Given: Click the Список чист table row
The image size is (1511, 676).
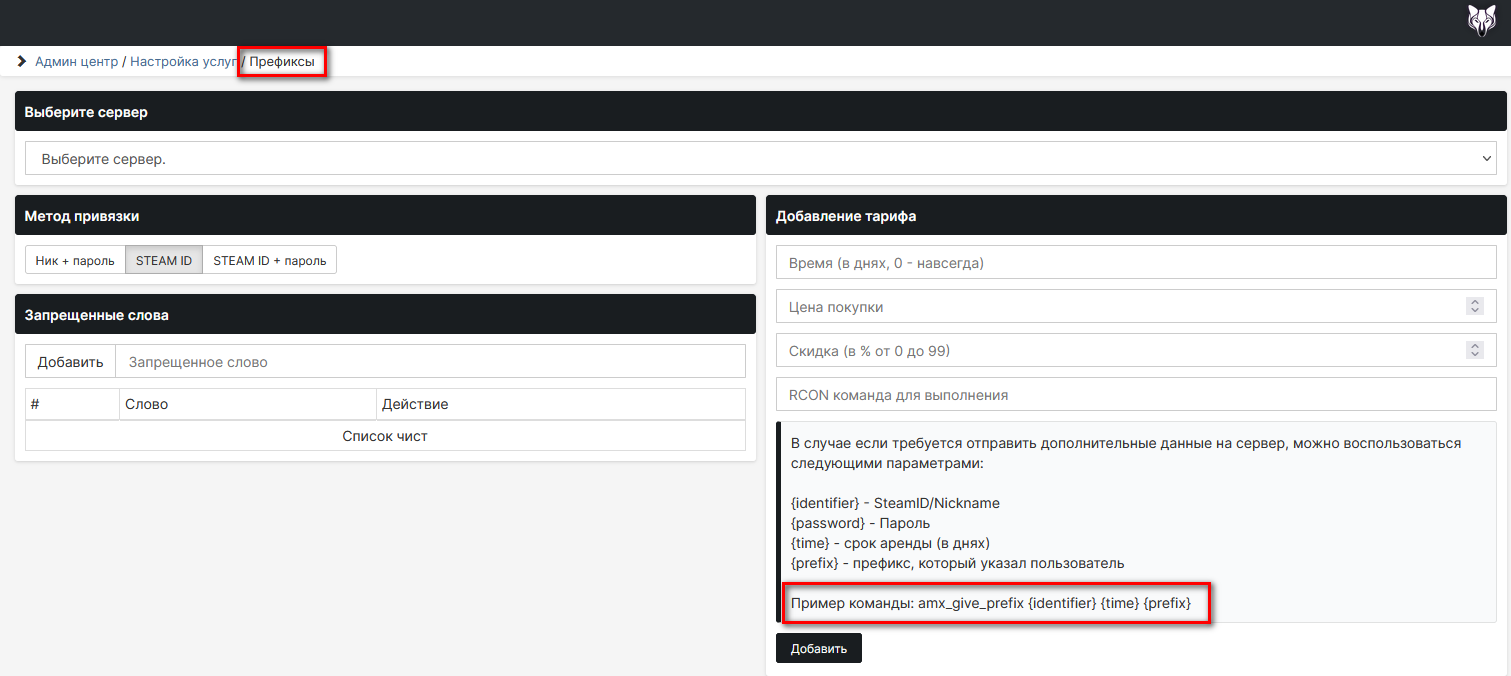Looking at the screenshot, I should 385,436.
